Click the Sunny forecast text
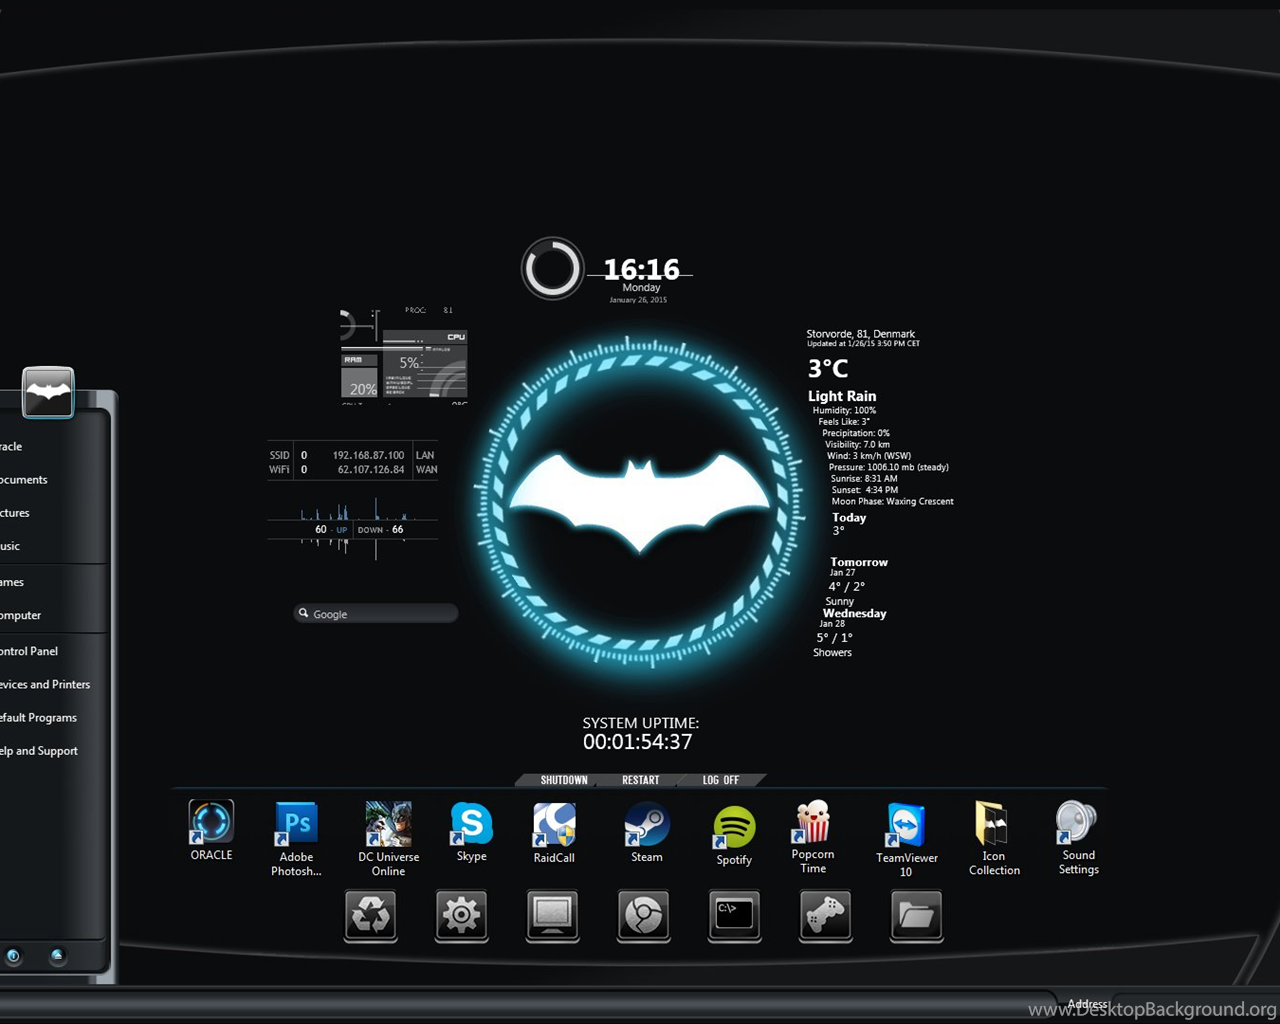Screen dimensions: 1280x1024 (840, 601)
